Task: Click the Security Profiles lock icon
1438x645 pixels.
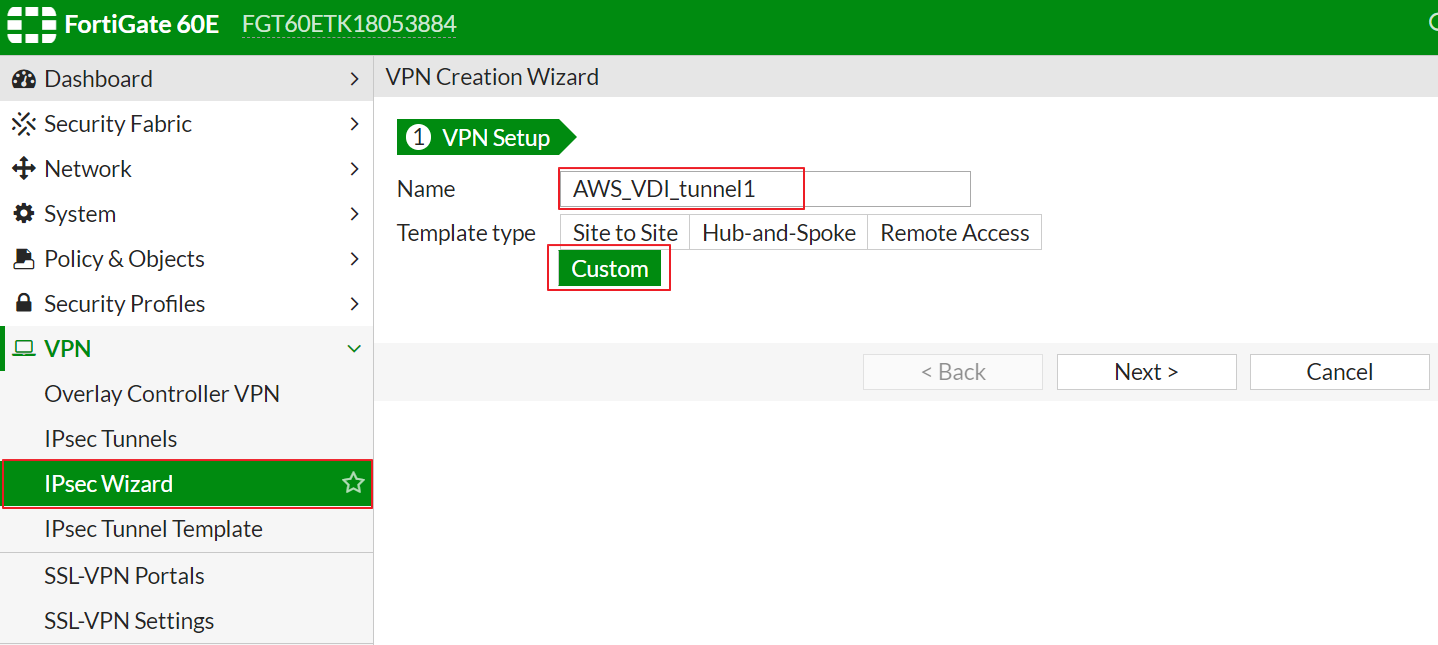Action: pos(24,304)
